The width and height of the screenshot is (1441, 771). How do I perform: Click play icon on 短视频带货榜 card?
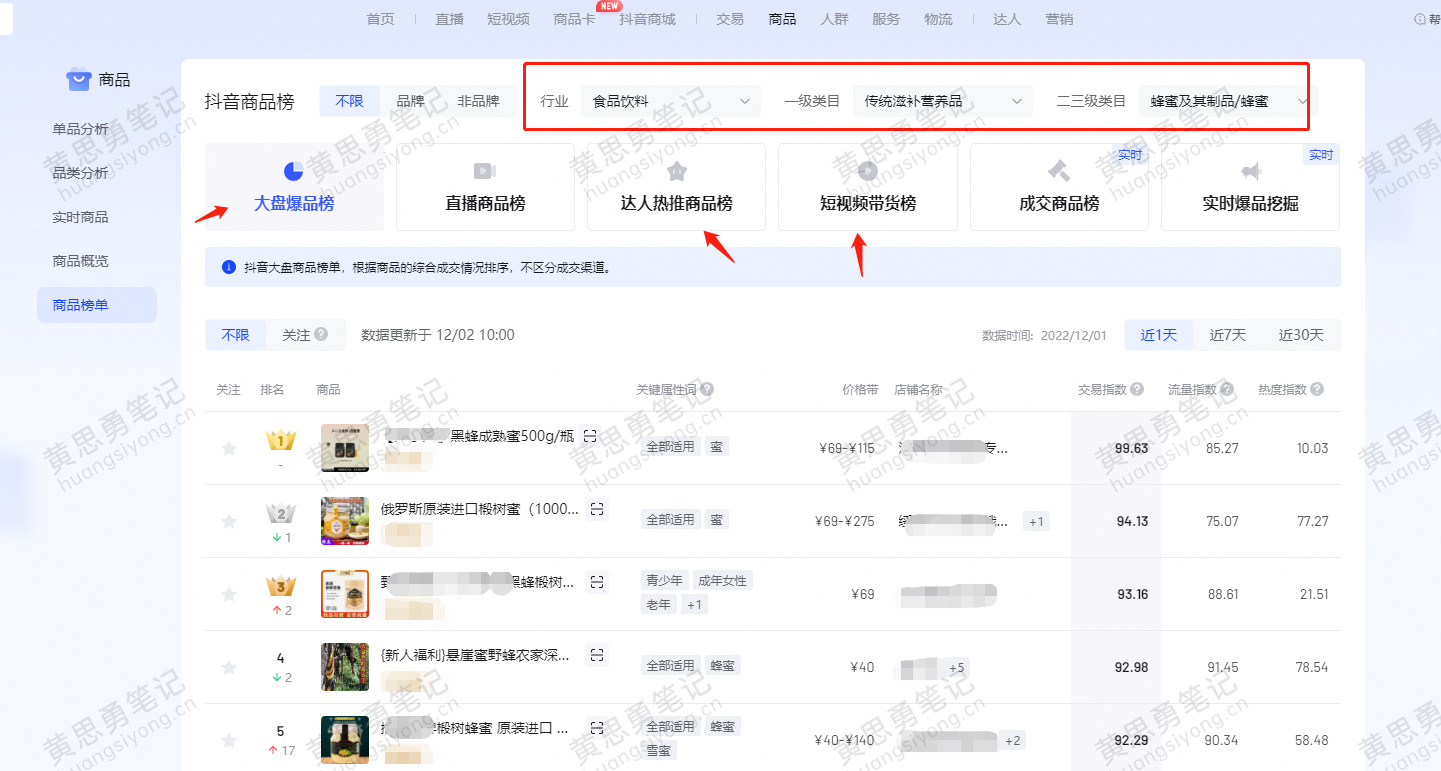[x=868, y=171]
